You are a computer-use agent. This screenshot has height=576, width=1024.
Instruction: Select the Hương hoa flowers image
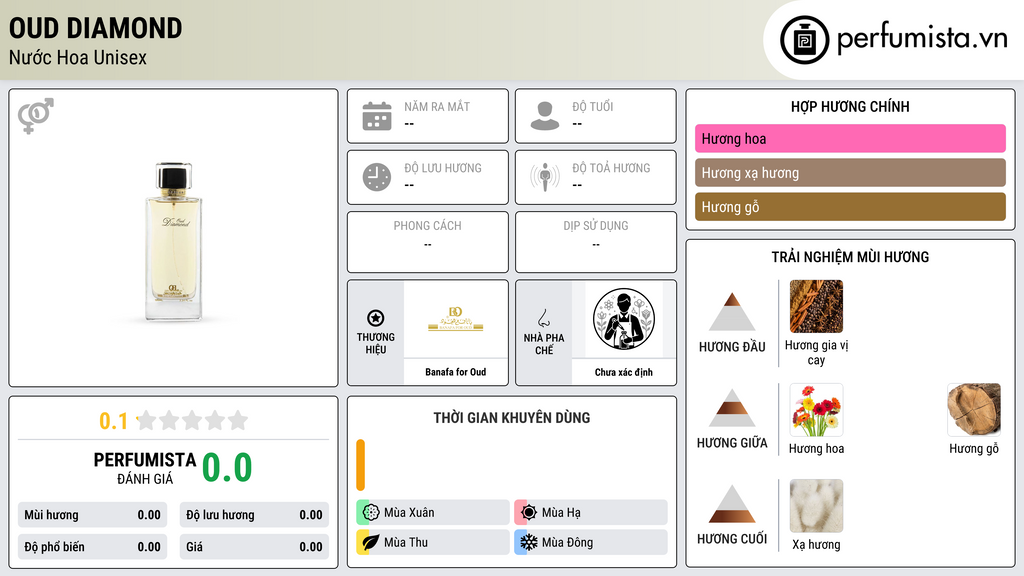(816, 409)
